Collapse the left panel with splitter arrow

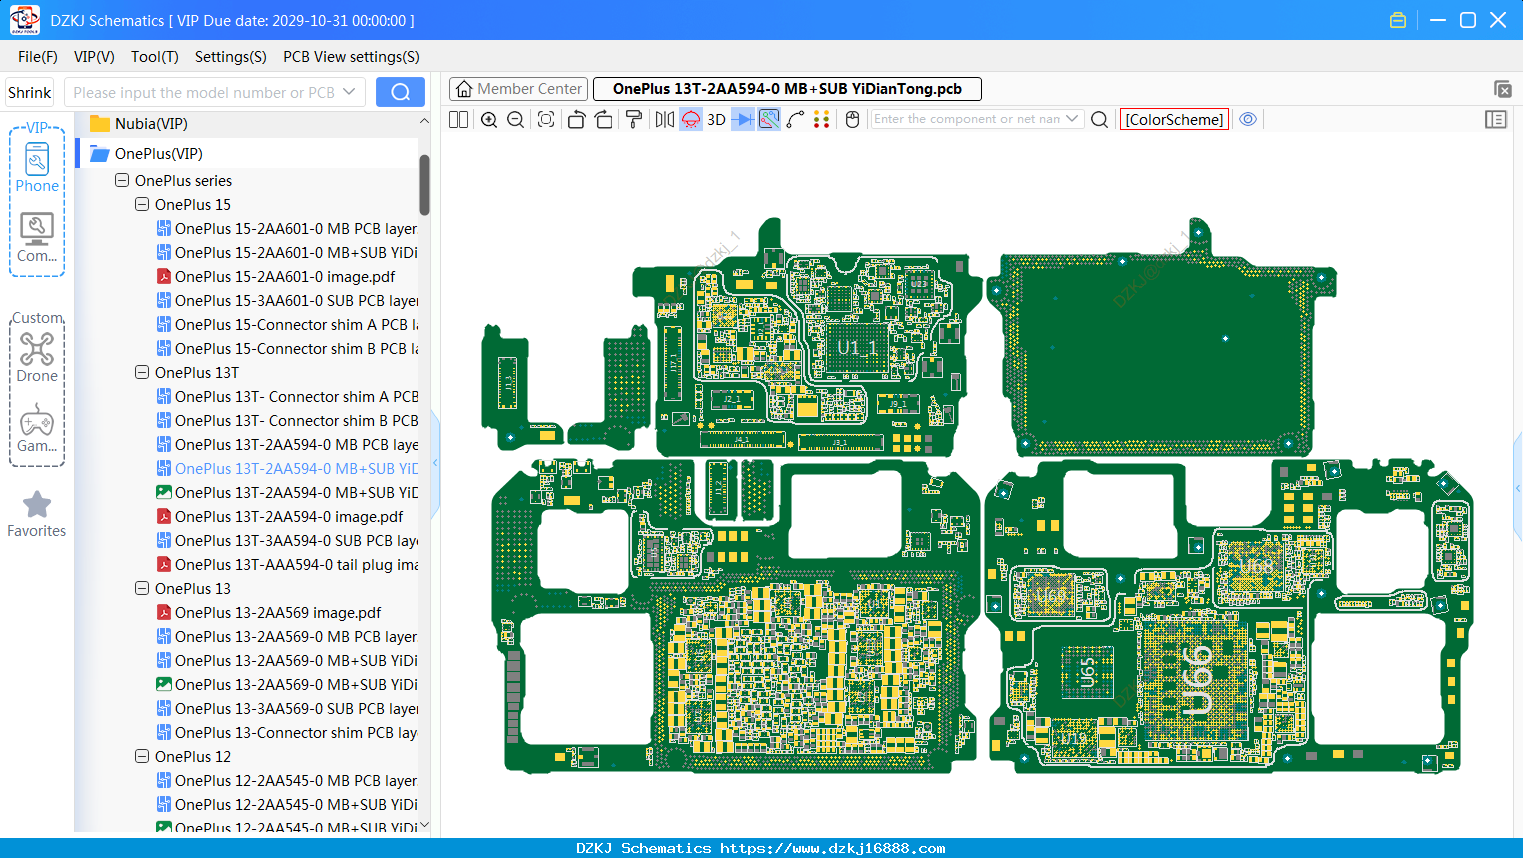435,463
